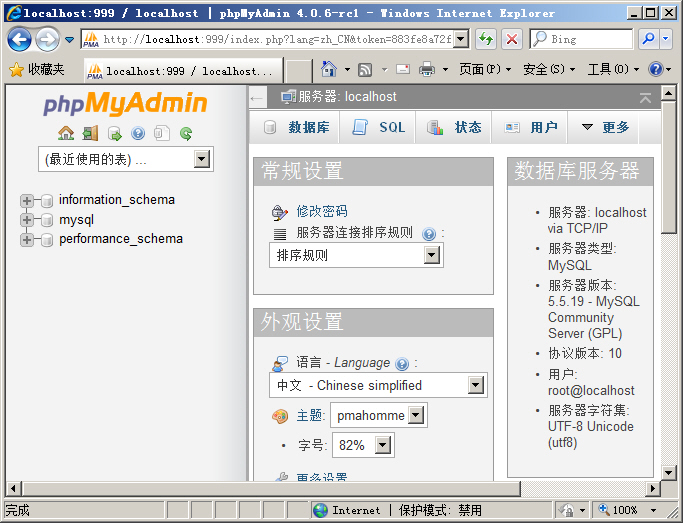Switch to the 用户 tab

530,127
